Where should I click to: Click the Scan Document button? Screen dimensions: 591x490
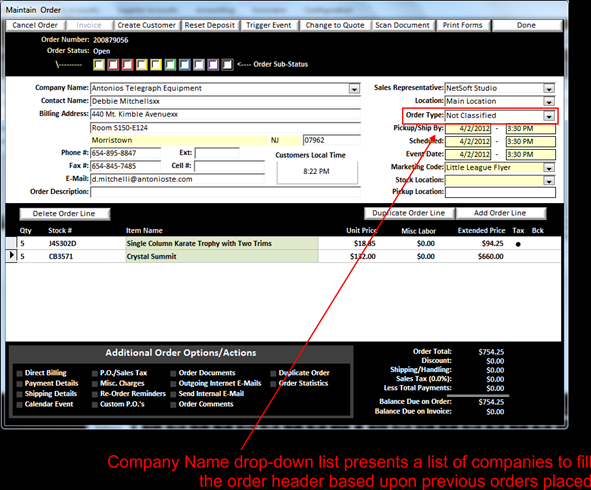[x=402, y=25]
